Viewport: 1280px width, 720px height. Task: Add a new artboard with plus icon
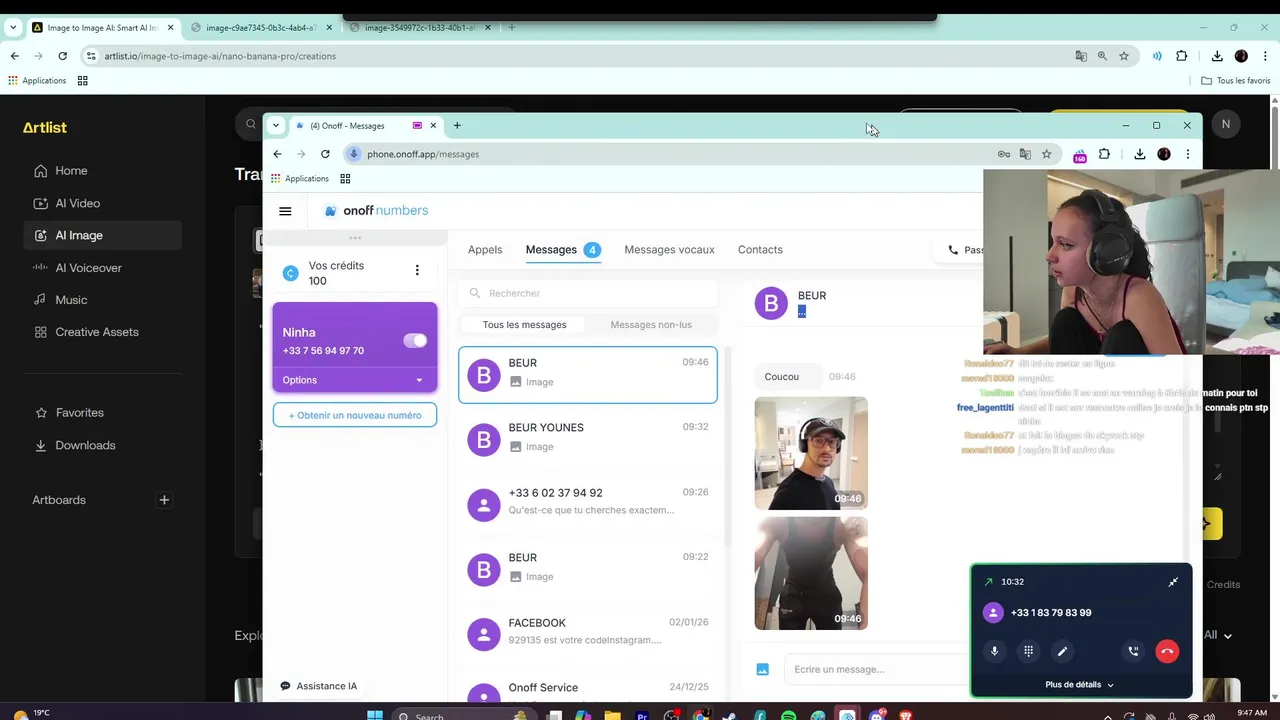(x=164, y=500)
